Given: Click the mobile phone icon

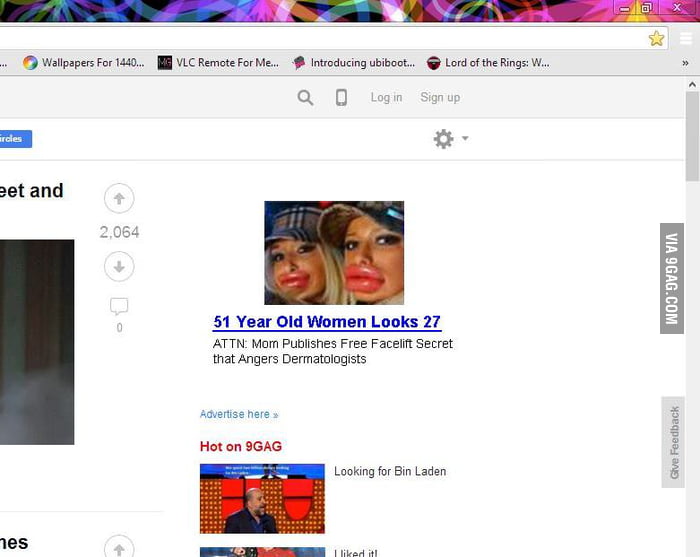Looking at the screenshot, I should (341, 97).
